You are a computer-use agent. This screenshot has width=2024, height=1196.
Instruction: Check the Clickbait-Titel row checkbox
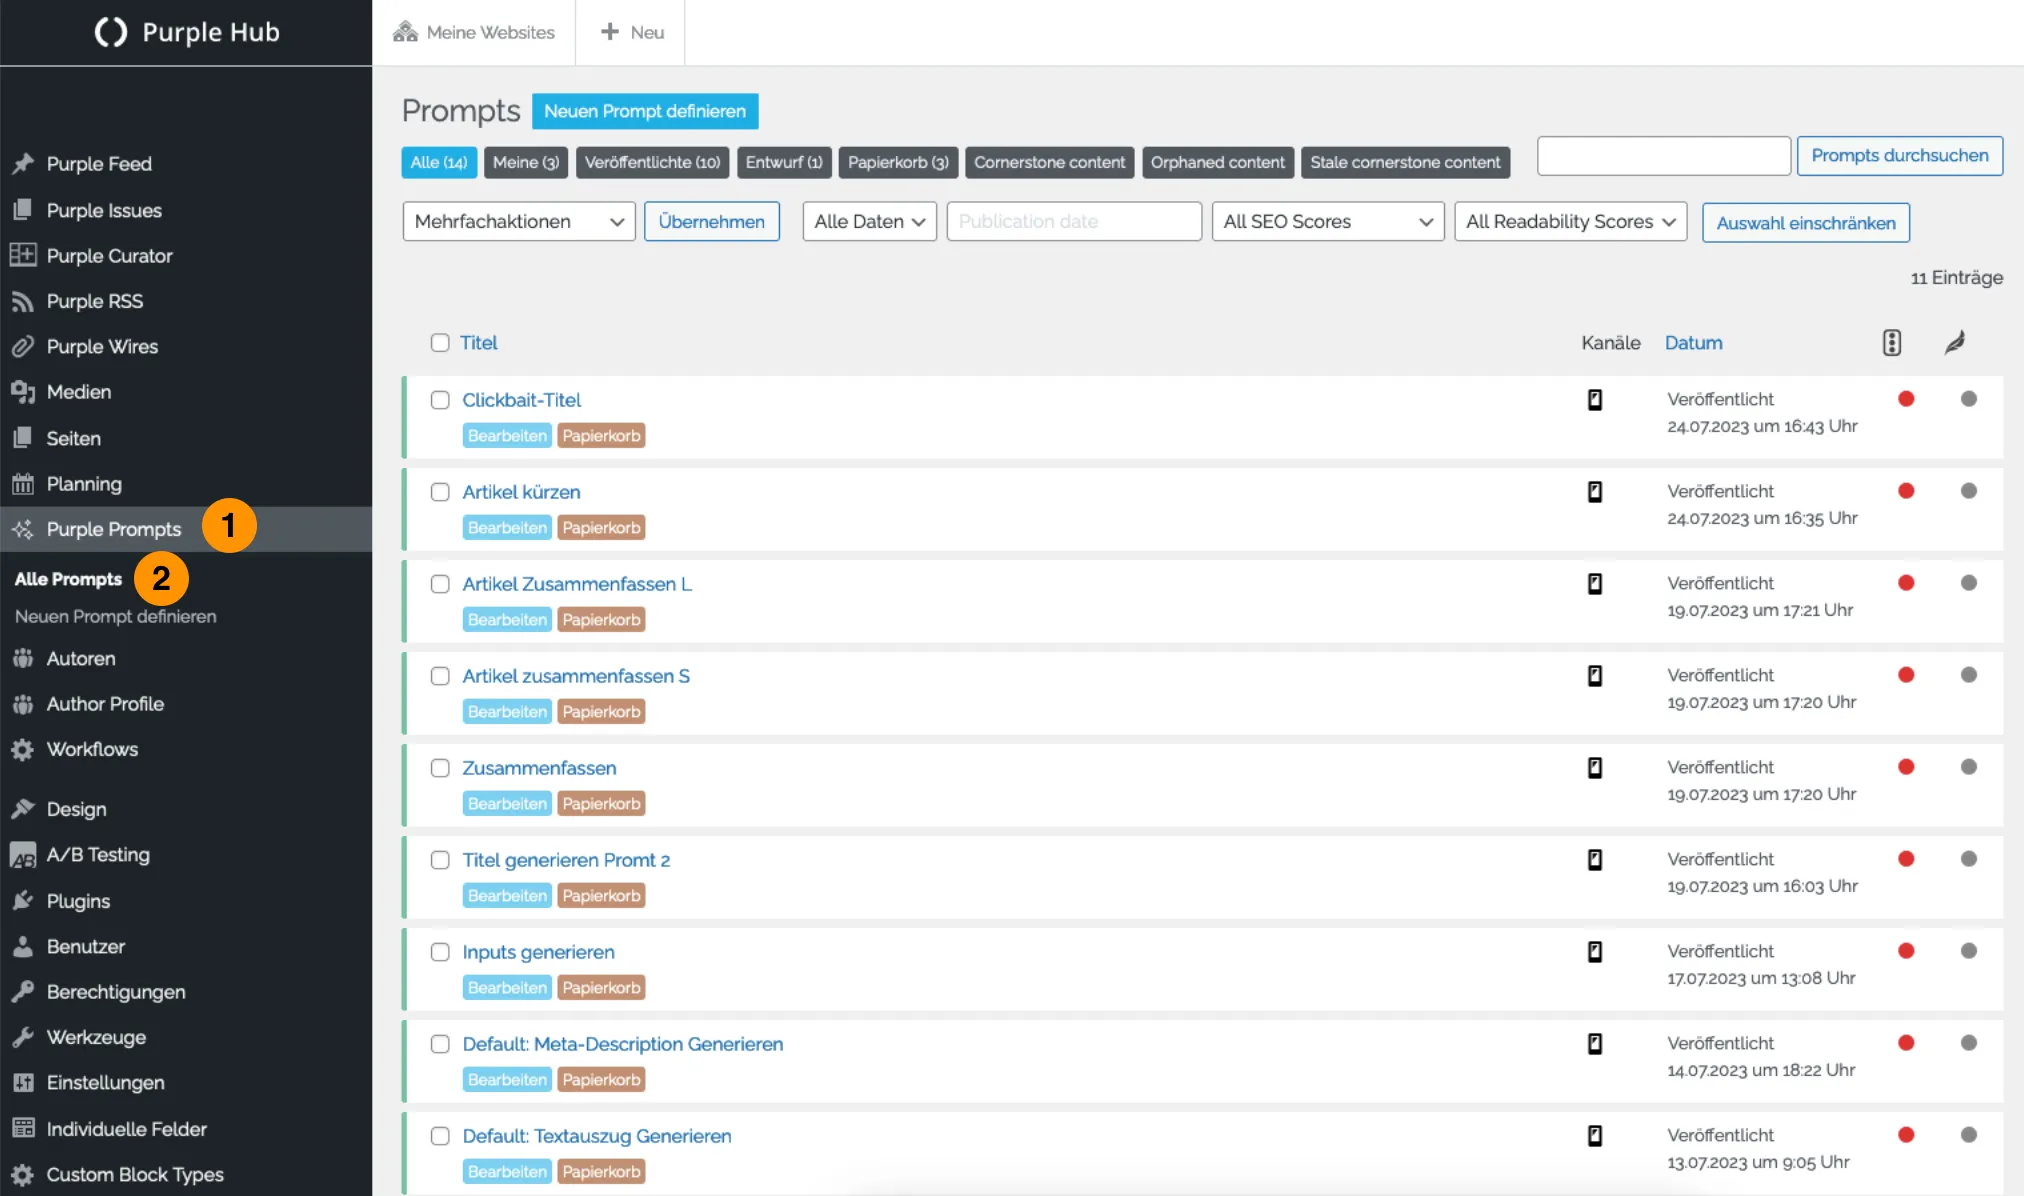click(440, 400)
